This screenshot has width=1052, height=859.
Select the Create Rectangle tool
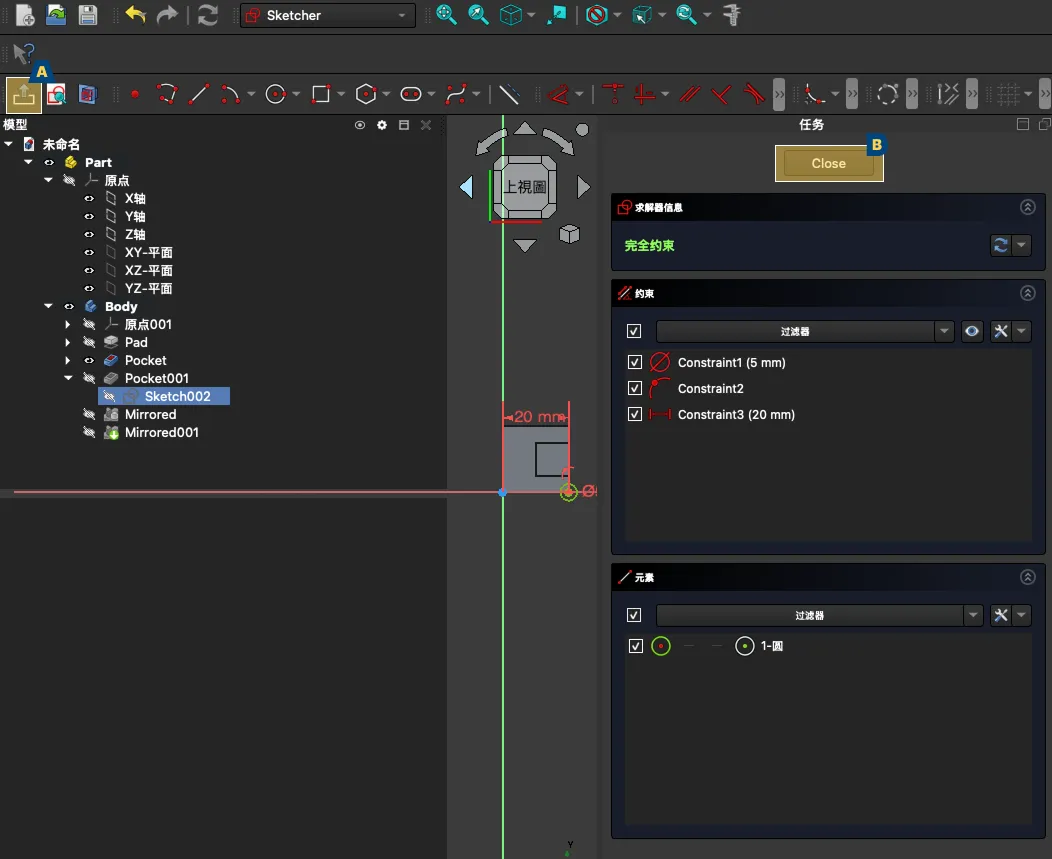[321, 95]
